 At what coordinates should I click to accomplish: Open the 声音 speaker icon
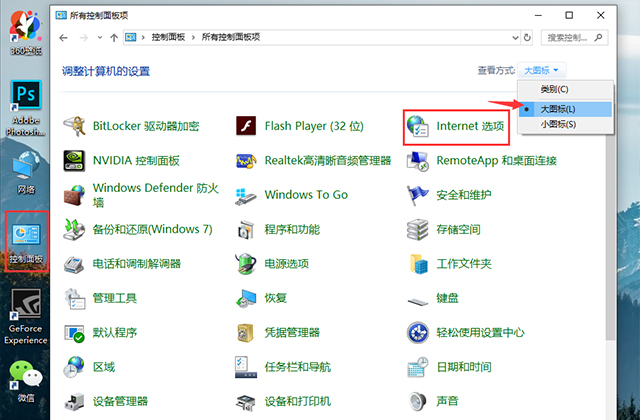[418, 402]
